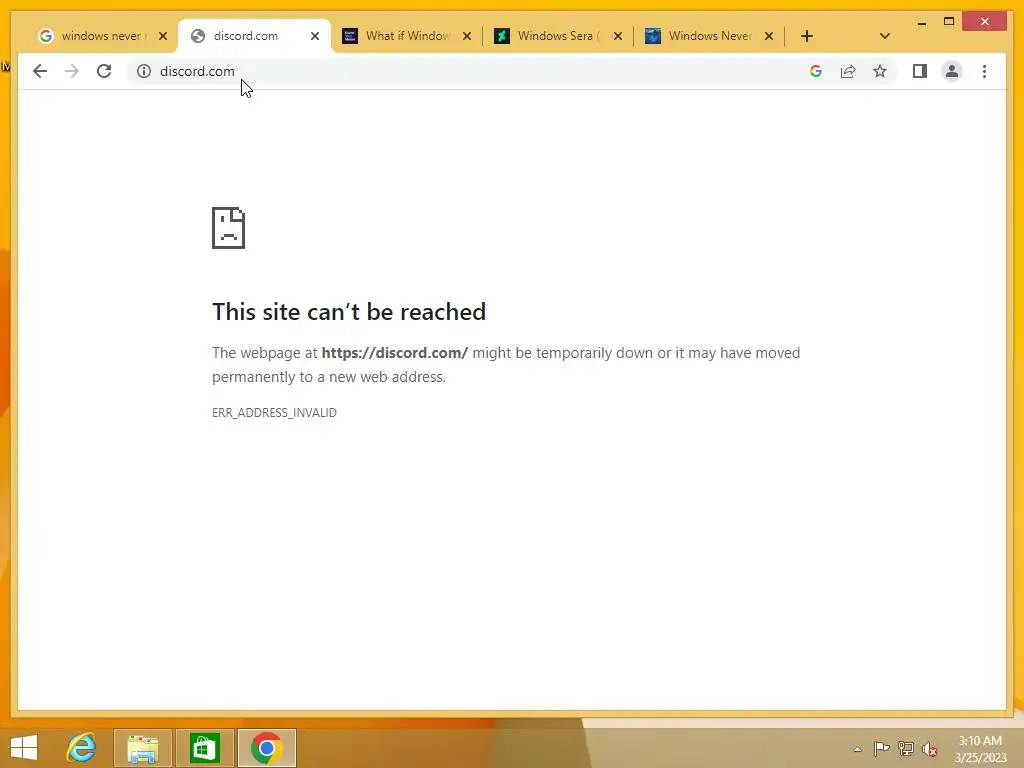
Task: Toggle the Chrome side panel
Action: (x=920, y=71)
